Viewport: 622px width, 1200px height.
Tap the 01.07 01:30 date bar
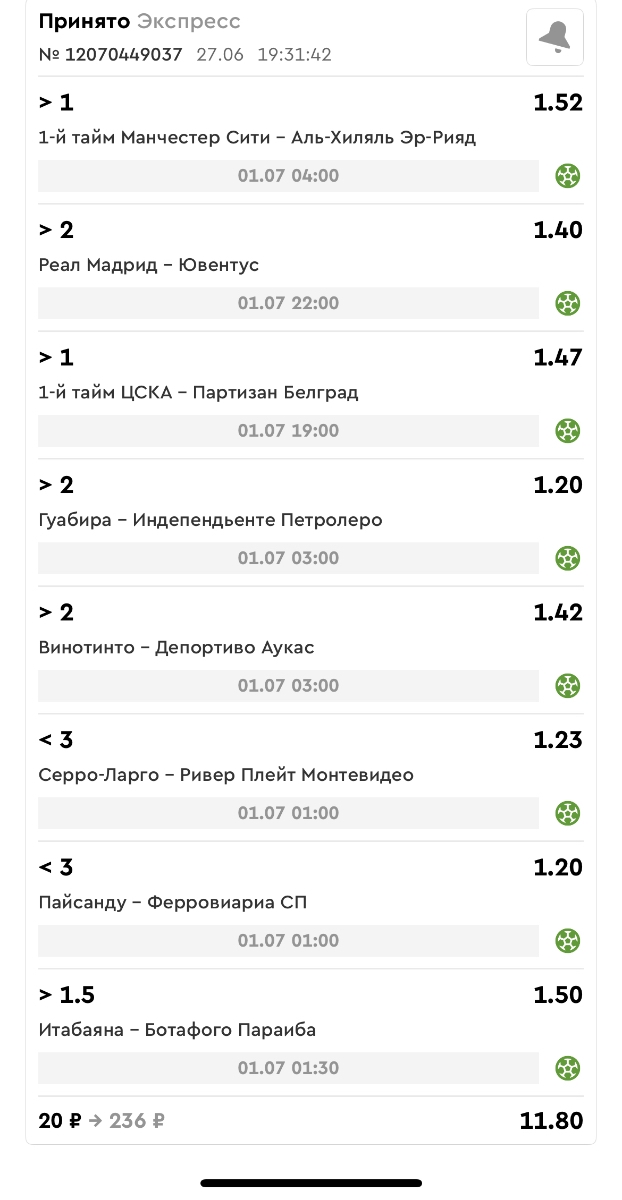tap(288, 1068)
